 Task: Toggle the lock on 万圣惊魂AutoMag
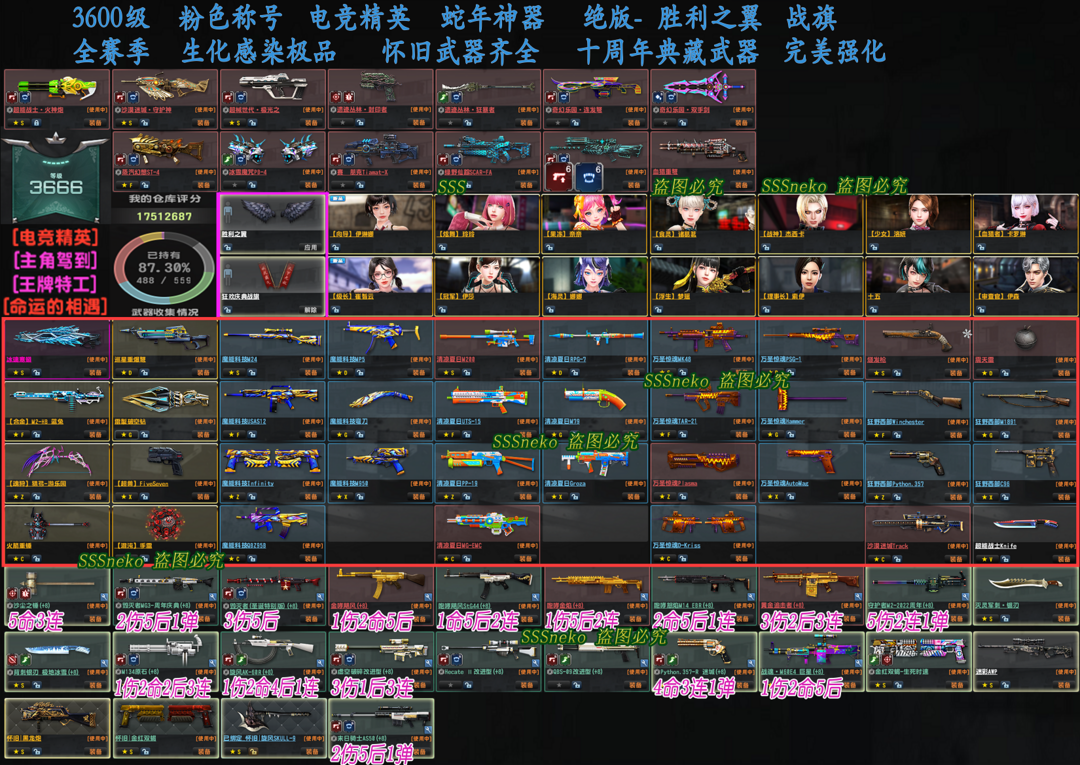click(x=789, y=496)
